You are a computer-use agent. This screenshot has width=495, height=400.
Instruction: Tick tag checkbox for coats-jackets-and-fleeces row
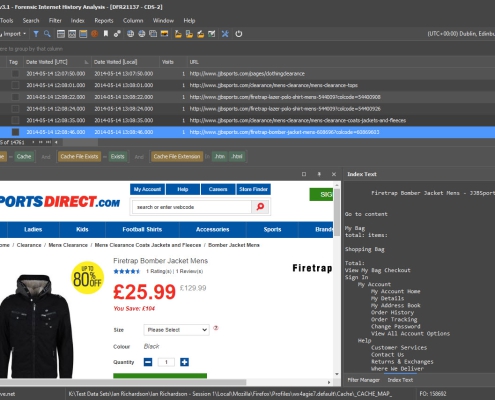[15, 120]
